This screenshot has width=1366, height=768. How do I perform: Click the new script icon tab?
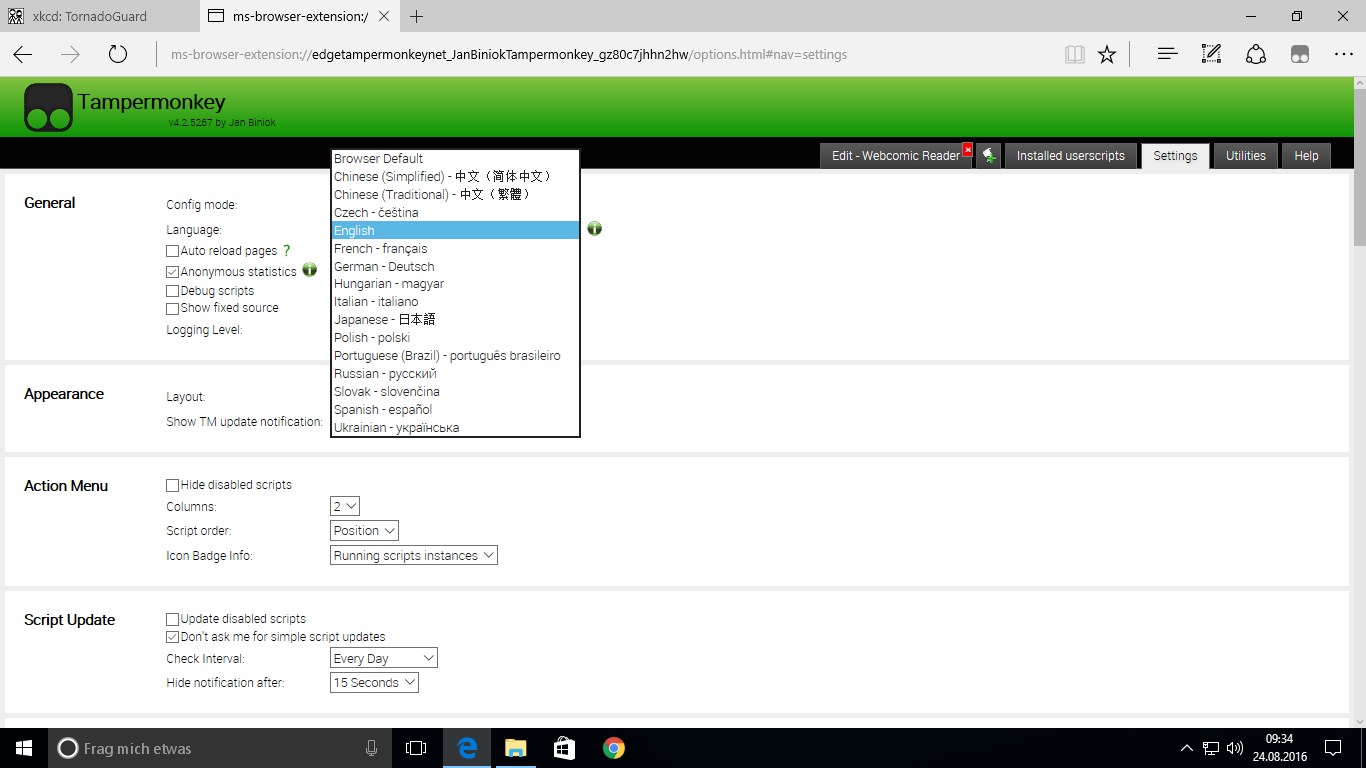(x=988, y=155)
